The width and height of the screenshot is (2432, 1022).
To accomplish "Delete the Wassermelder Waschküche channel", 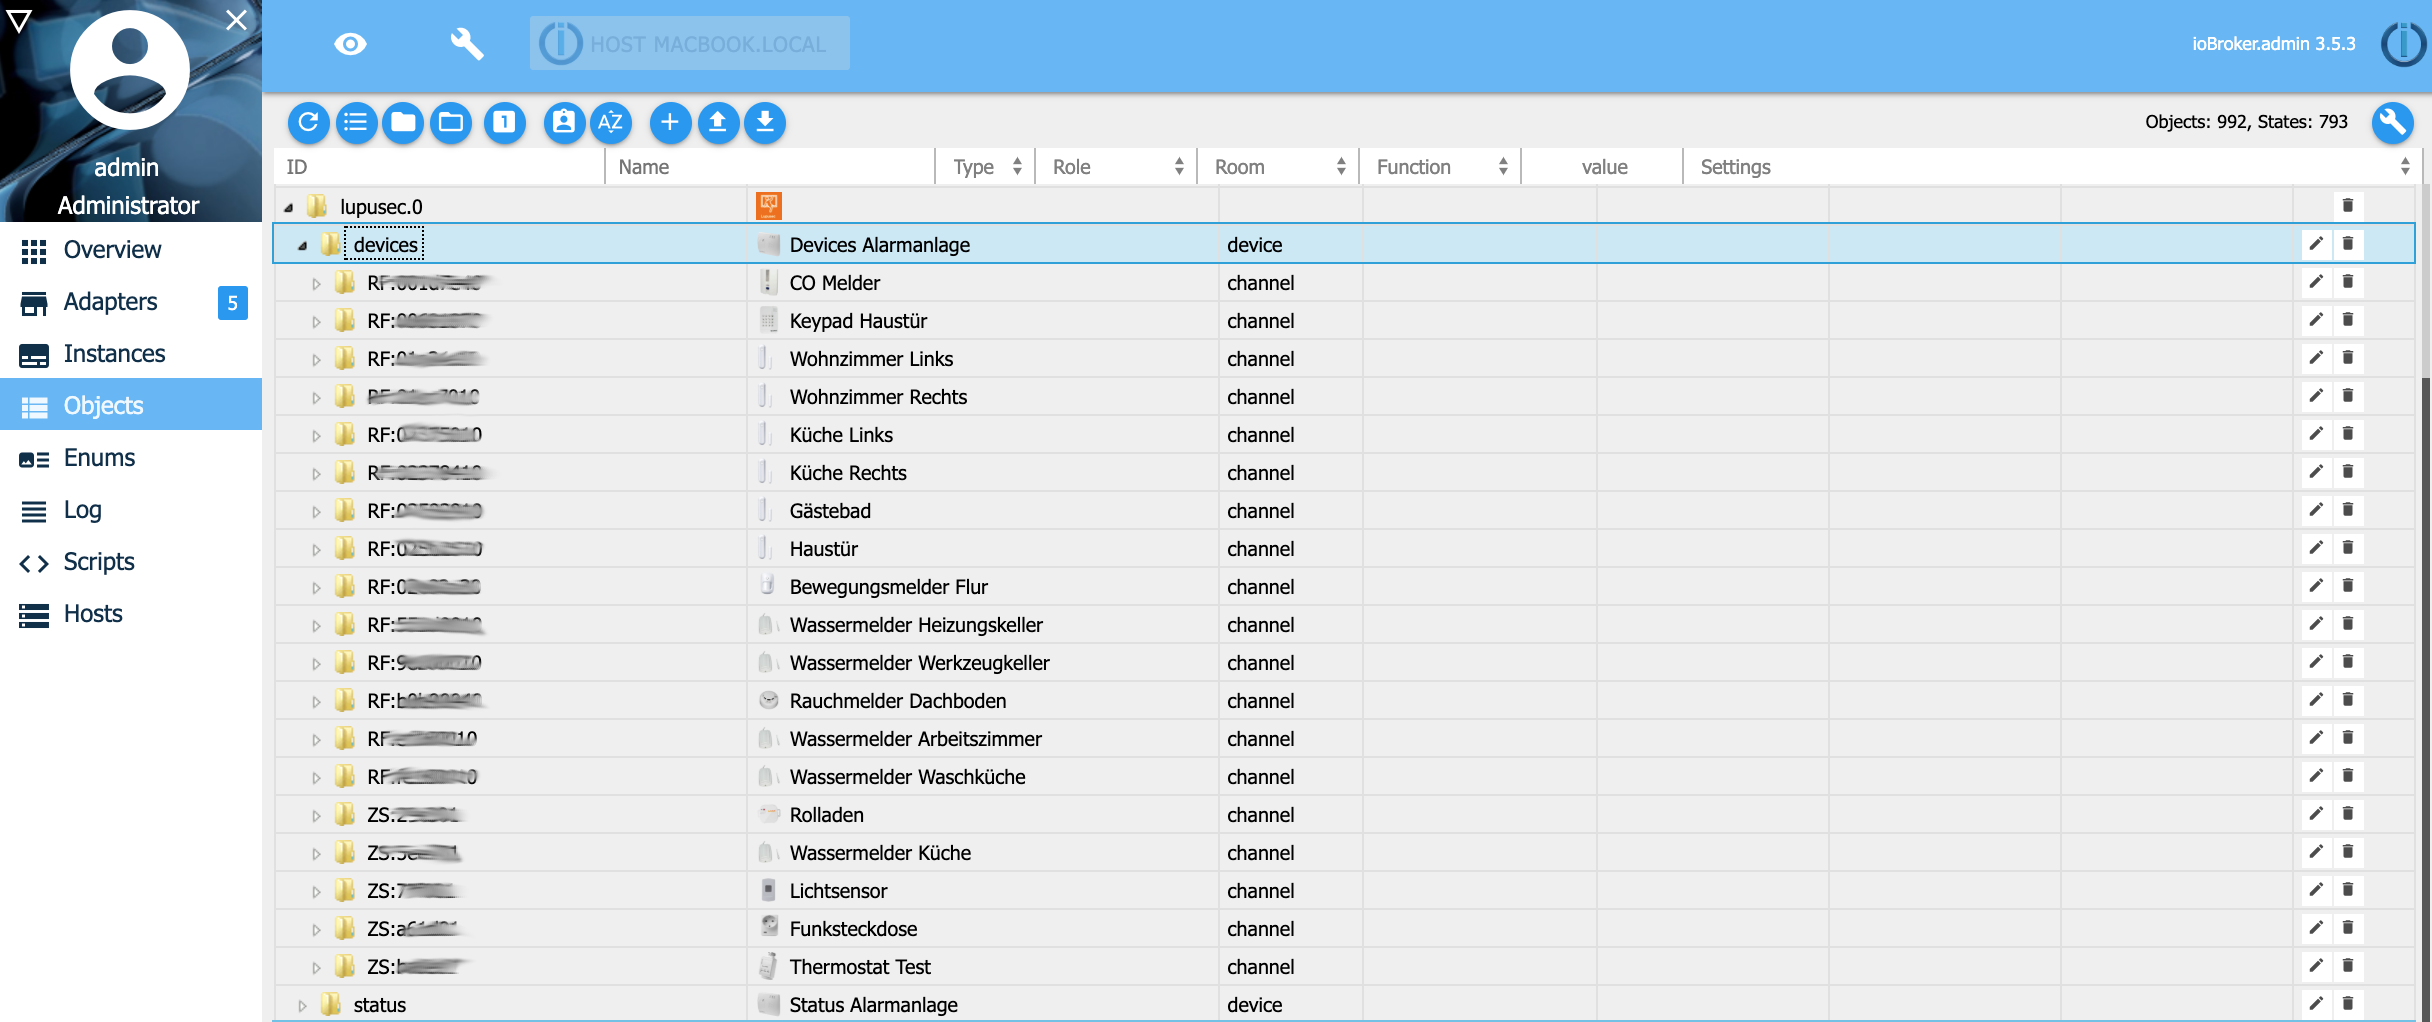I will tap(2348, 775).
